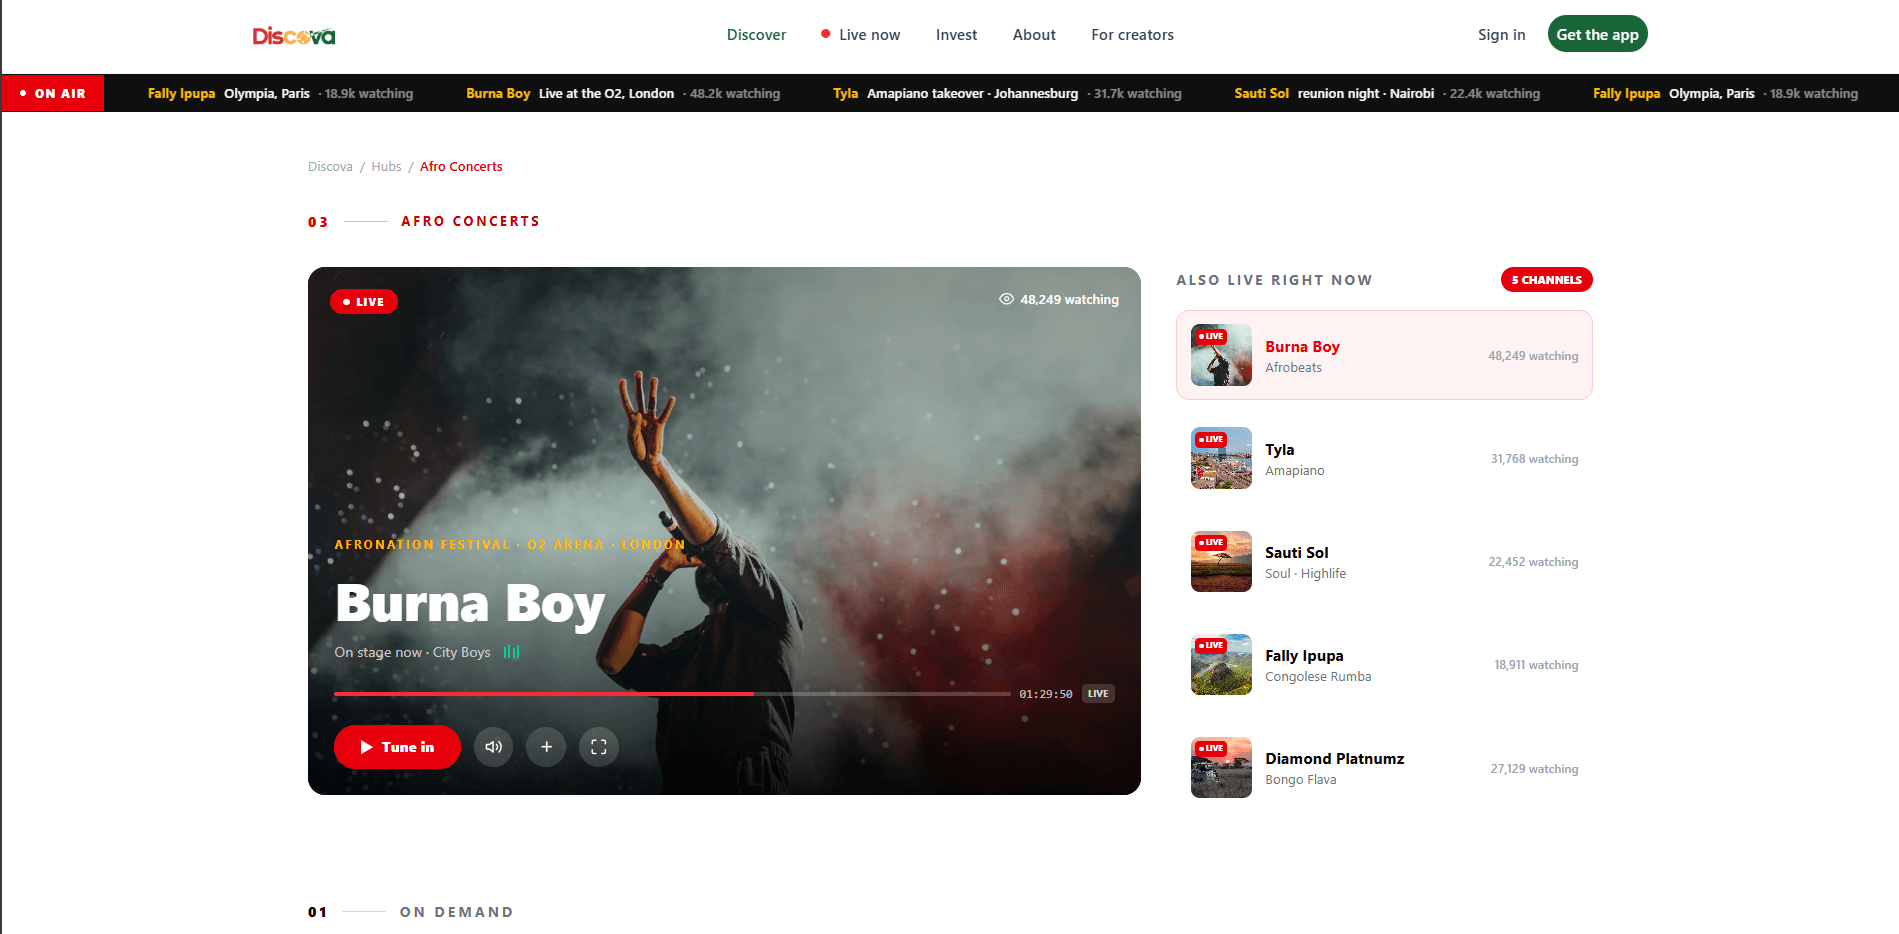Enter fullscreen with the expand icon
1899x934 pixels.
599,747
